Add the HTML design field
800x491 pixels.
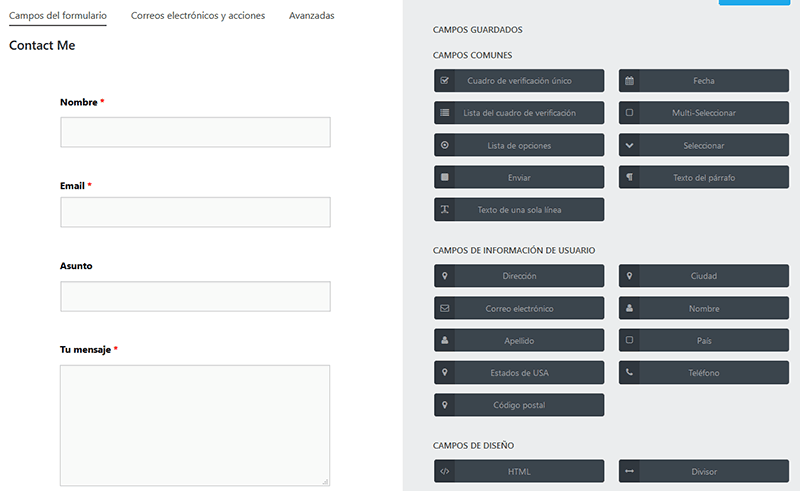coord(519,471)
